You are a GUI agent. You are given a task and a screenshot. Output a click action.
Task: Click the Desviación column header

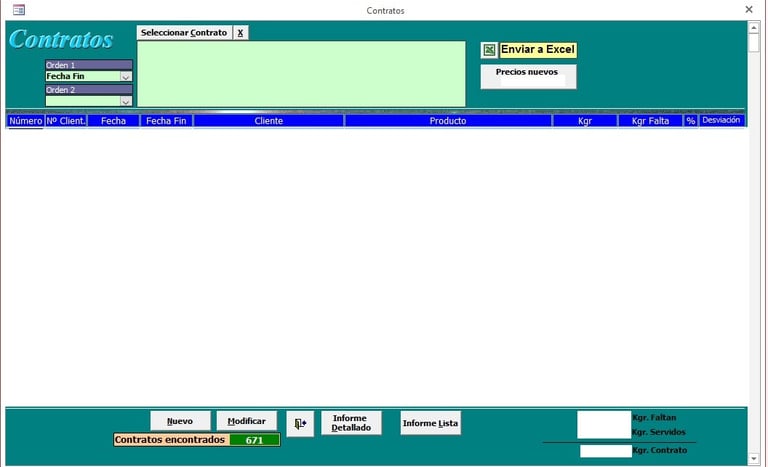click(x=721, y=120)
